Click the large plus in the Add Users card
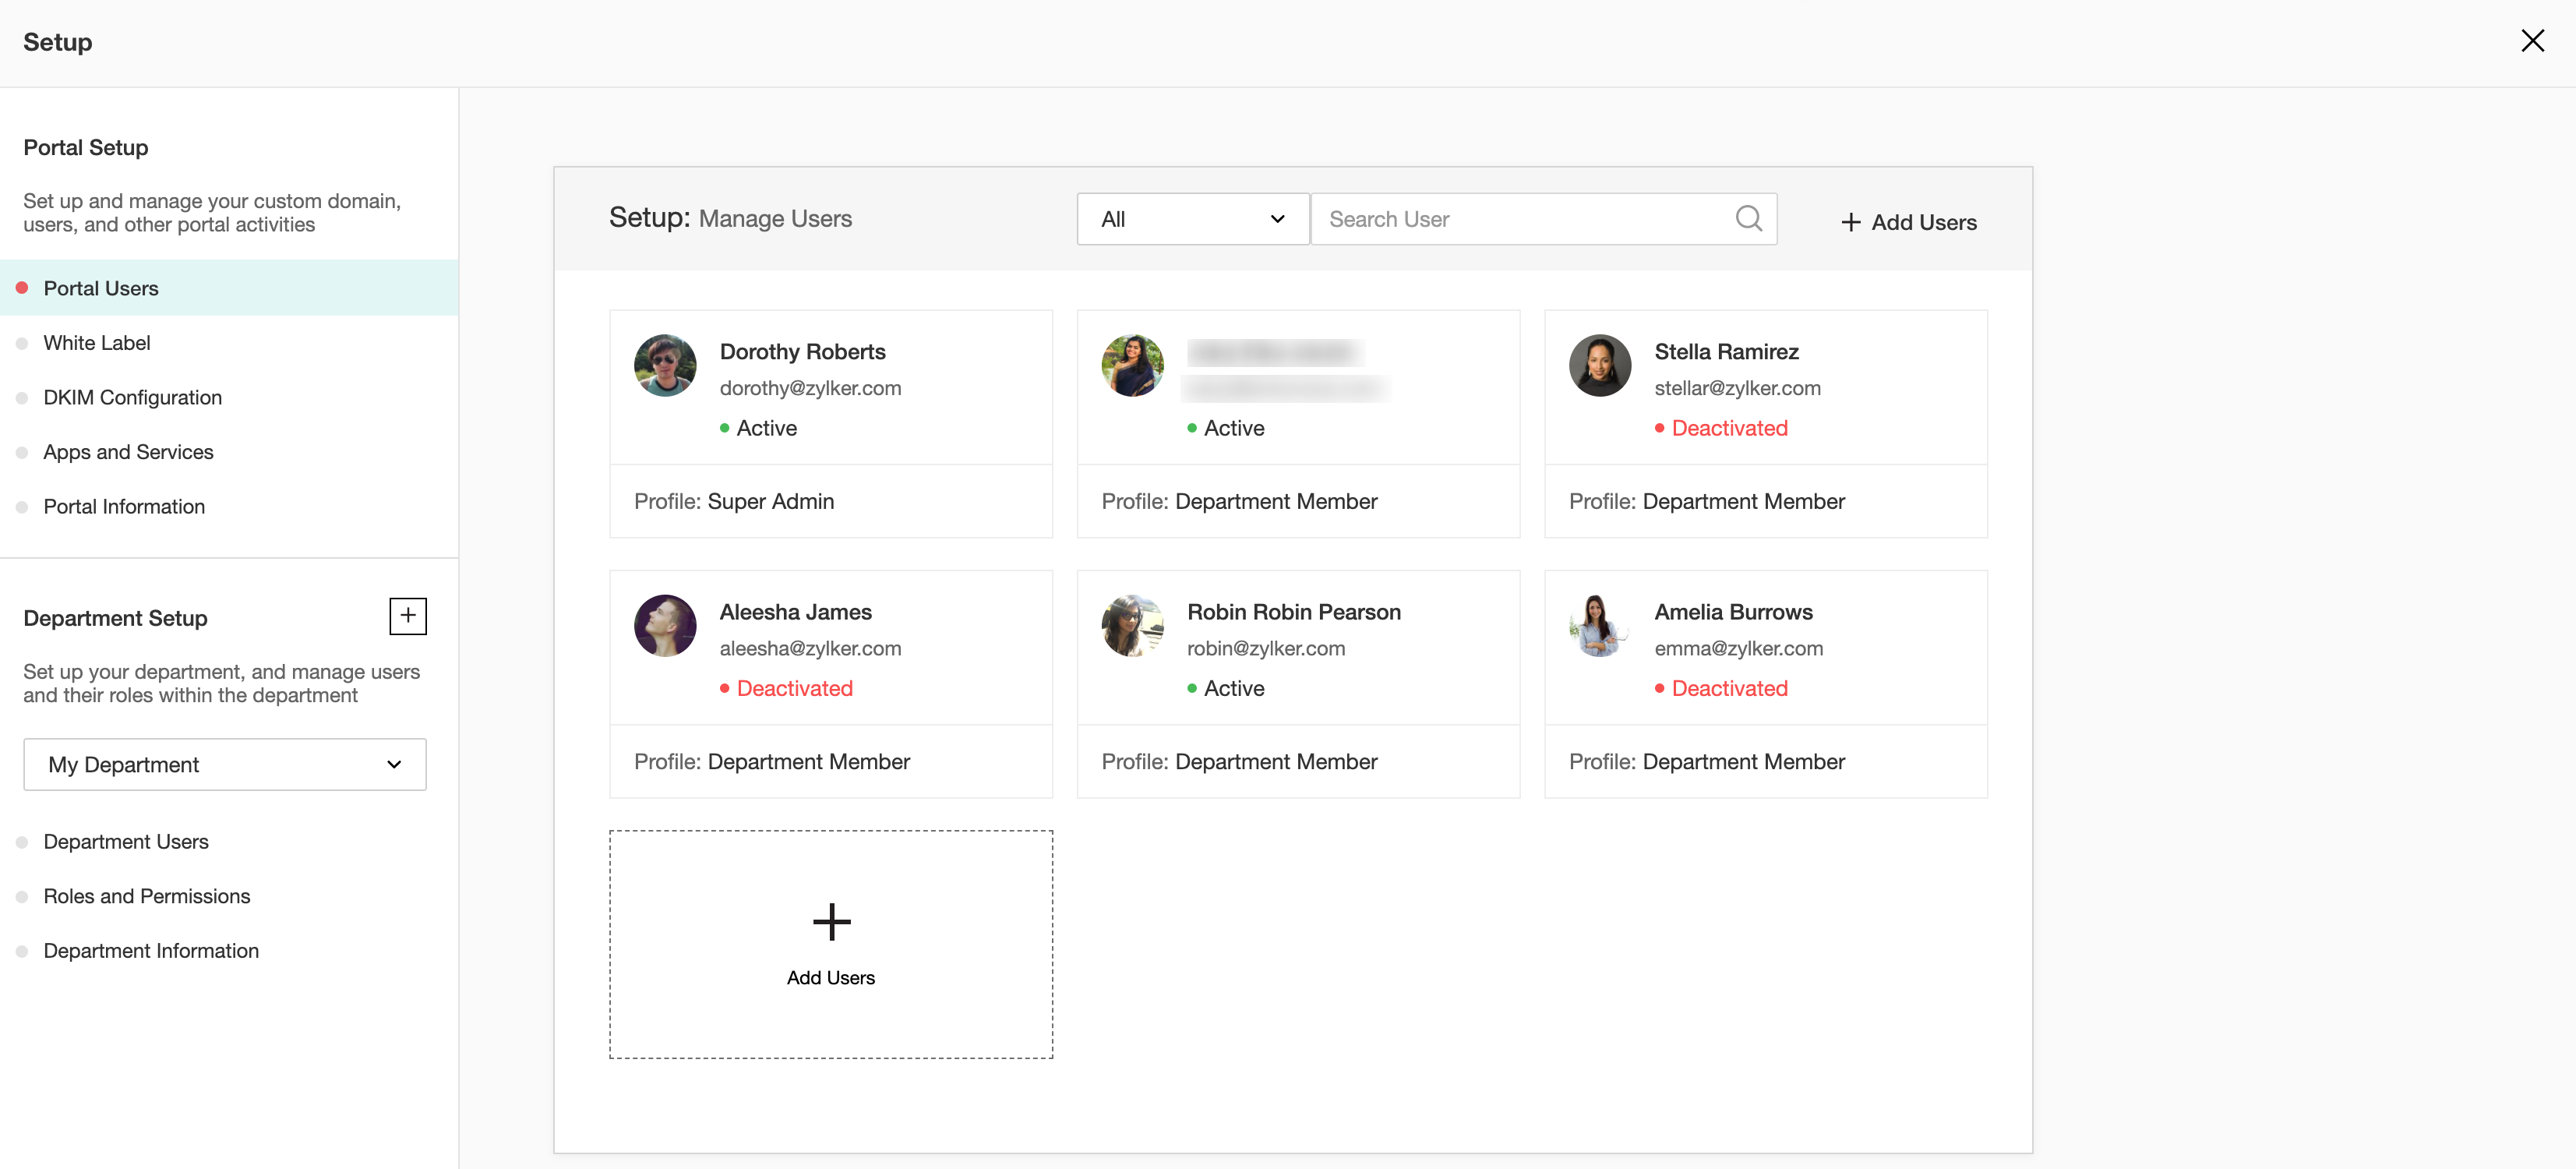 831,921
